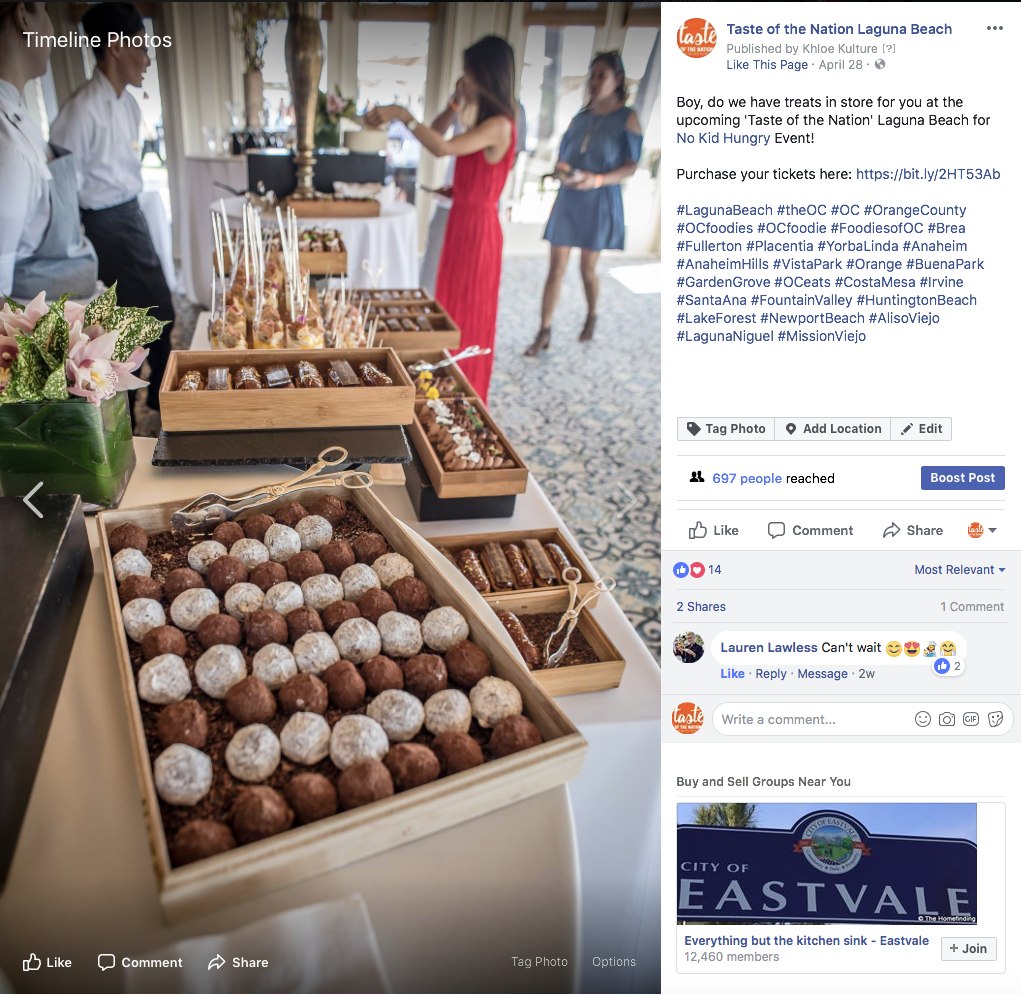The image size is (1021, 994).
Task: Post a sticker in the comment
Action: [x=995, y=719]
